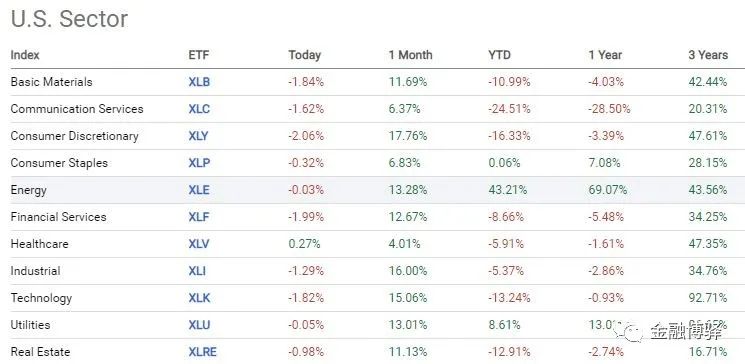The height and width of the screenshot is (364, 745).
Task: Open the XLP ETF link
Action: coord(199,163)
